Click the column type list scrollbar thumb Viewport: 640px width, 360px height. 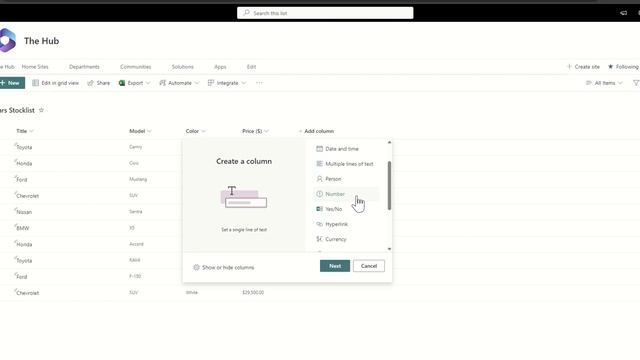pos(389,186)
